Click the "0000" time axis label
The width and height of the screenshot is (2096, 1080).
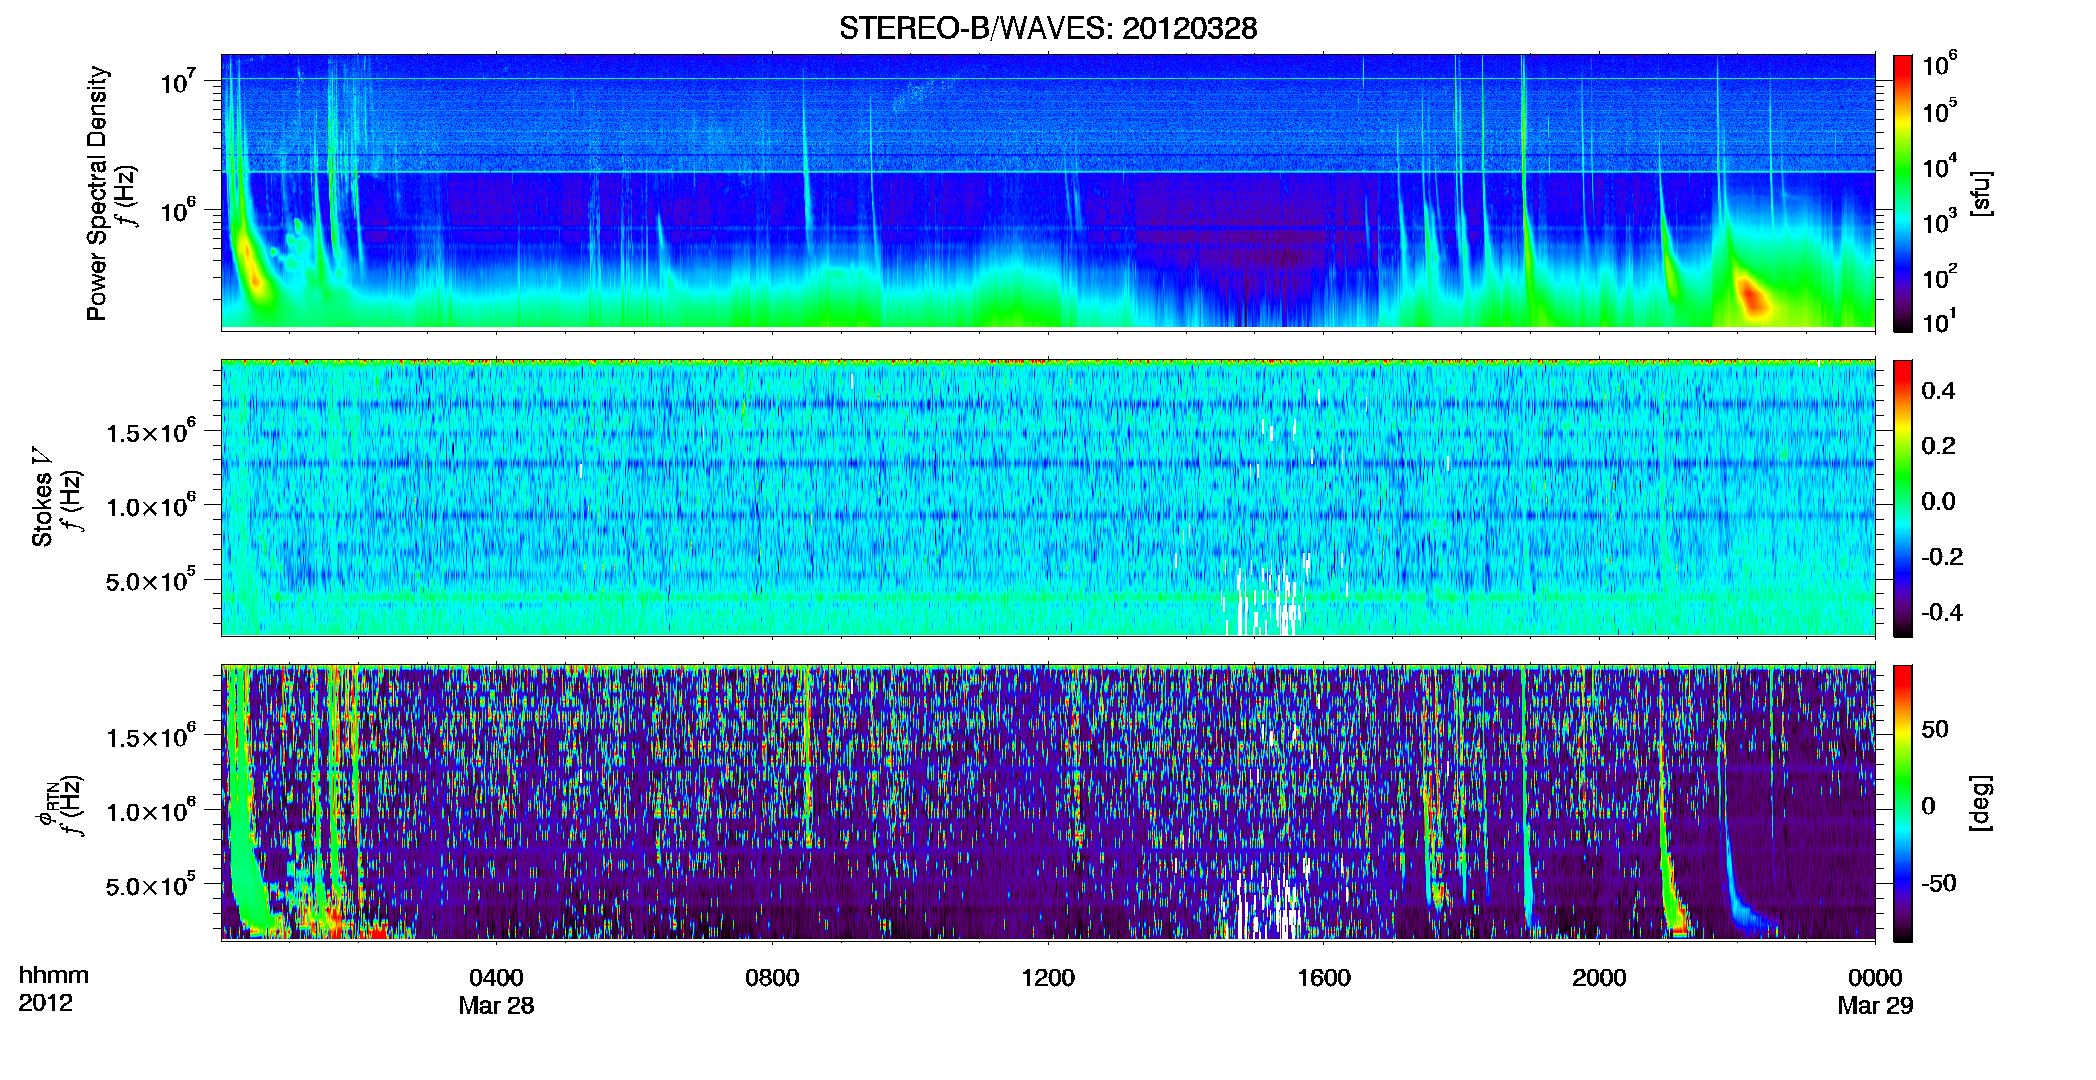[1875, 978]
